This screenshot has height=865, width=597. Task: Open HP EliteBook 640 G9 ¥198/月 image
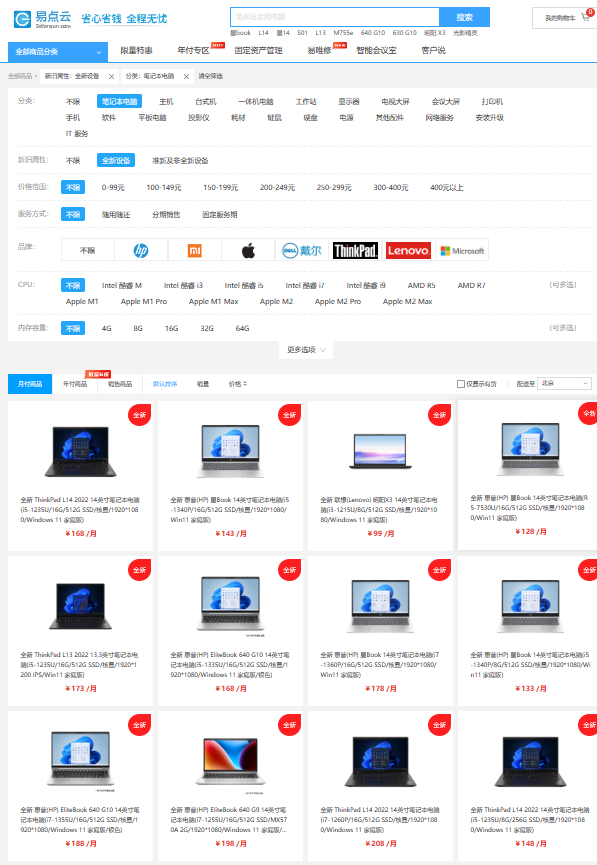click(231, 761)
